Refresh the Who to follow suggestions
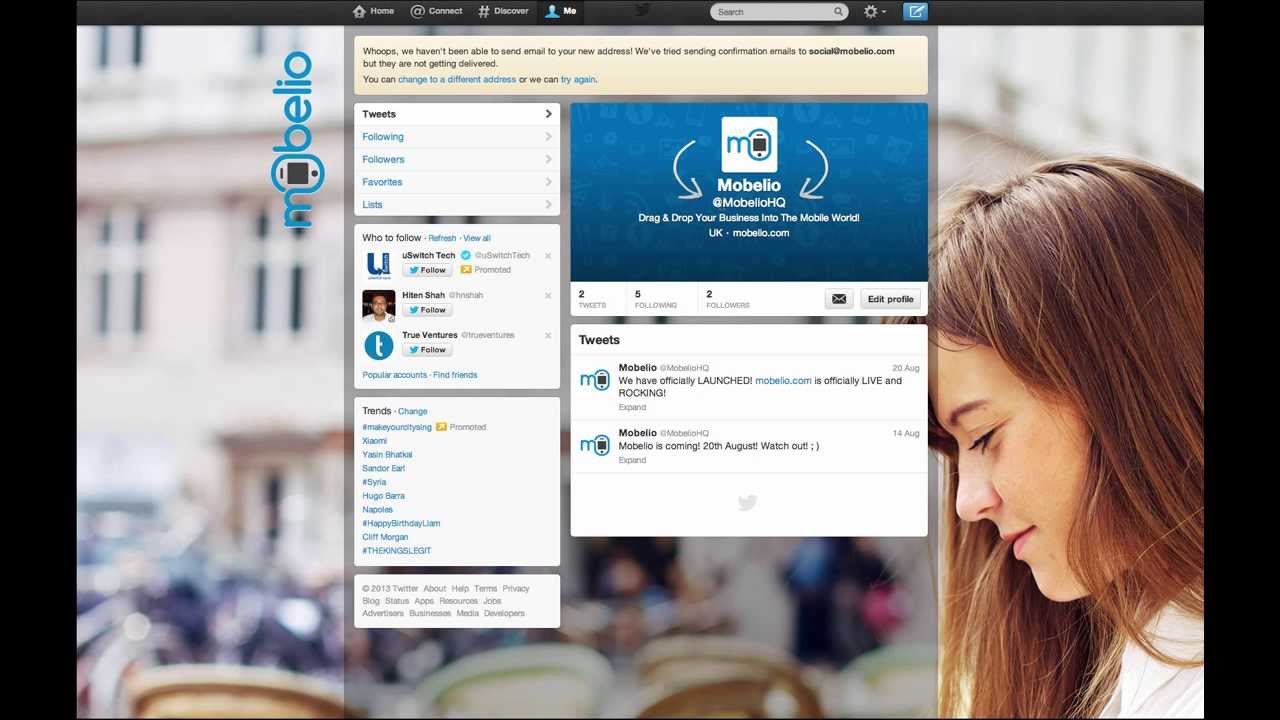Image resolution: width=1280 pixels, height=720 pixels. (442, 239)
